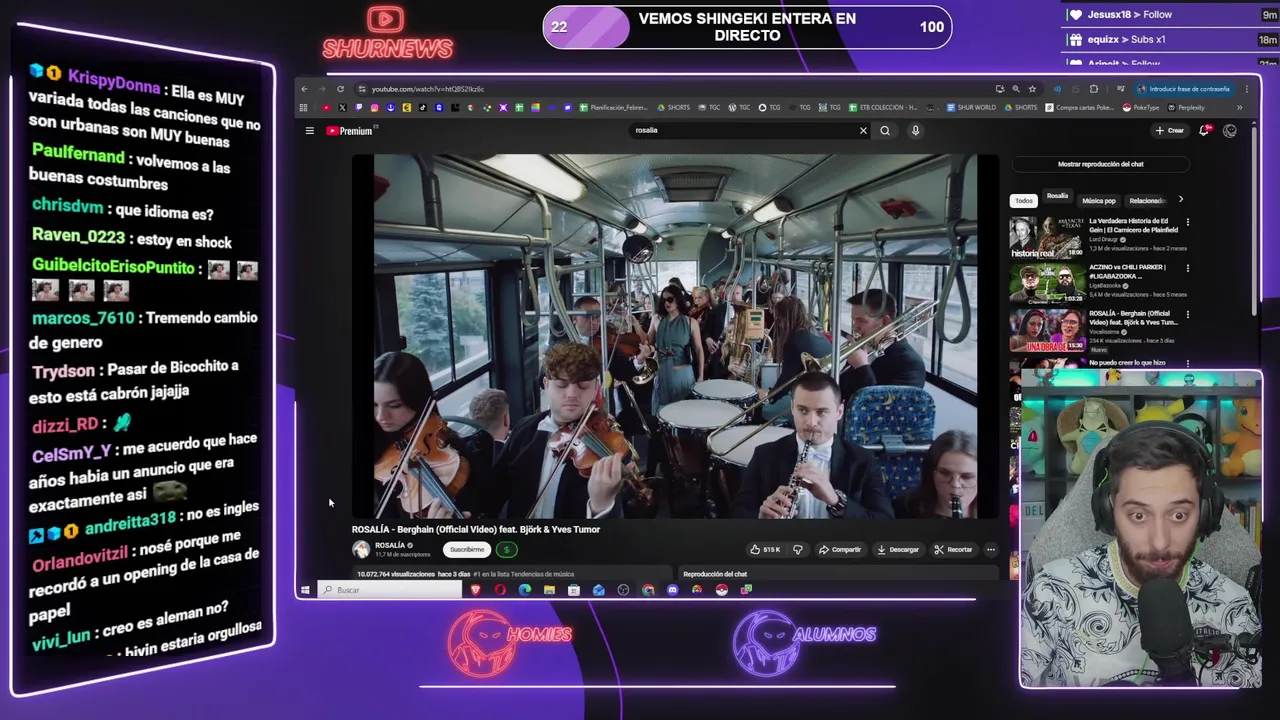Image resolution: width=1280 pixels, height=720 pixels.
Task: Open ROSALÍA channel avatar
Action: point(361,549)
